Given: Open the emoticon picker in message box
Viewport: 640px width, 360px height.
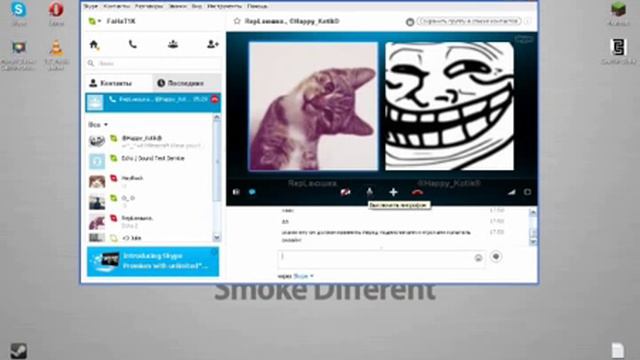Looking at the screenshot, I should [478, 258].
